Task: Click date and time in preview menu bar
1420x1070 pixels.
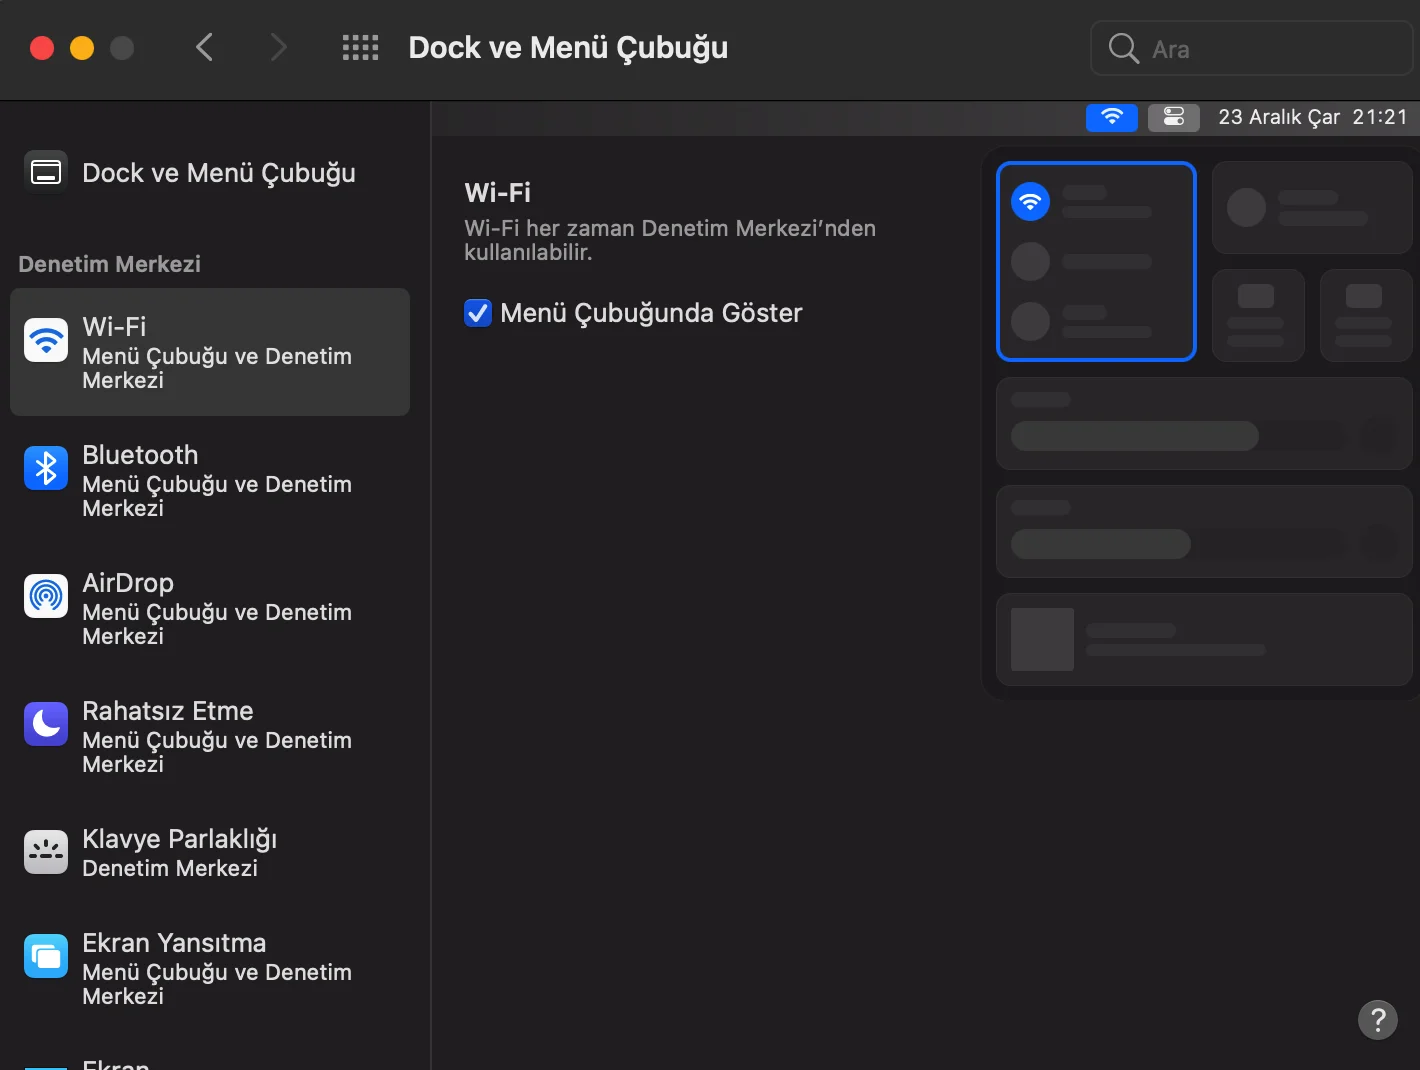Action: (x=1312, y=117)
